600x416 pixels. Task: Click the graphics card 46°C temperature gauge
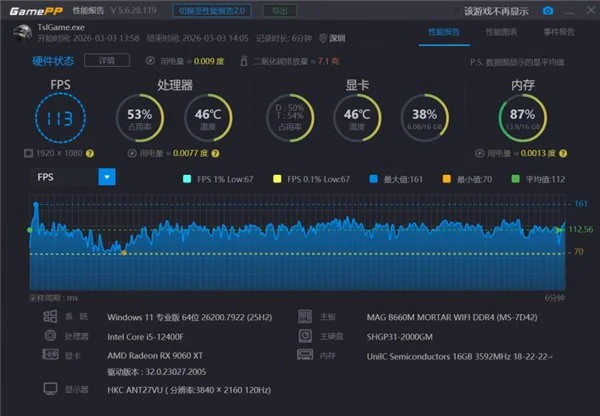pos(357,118)
